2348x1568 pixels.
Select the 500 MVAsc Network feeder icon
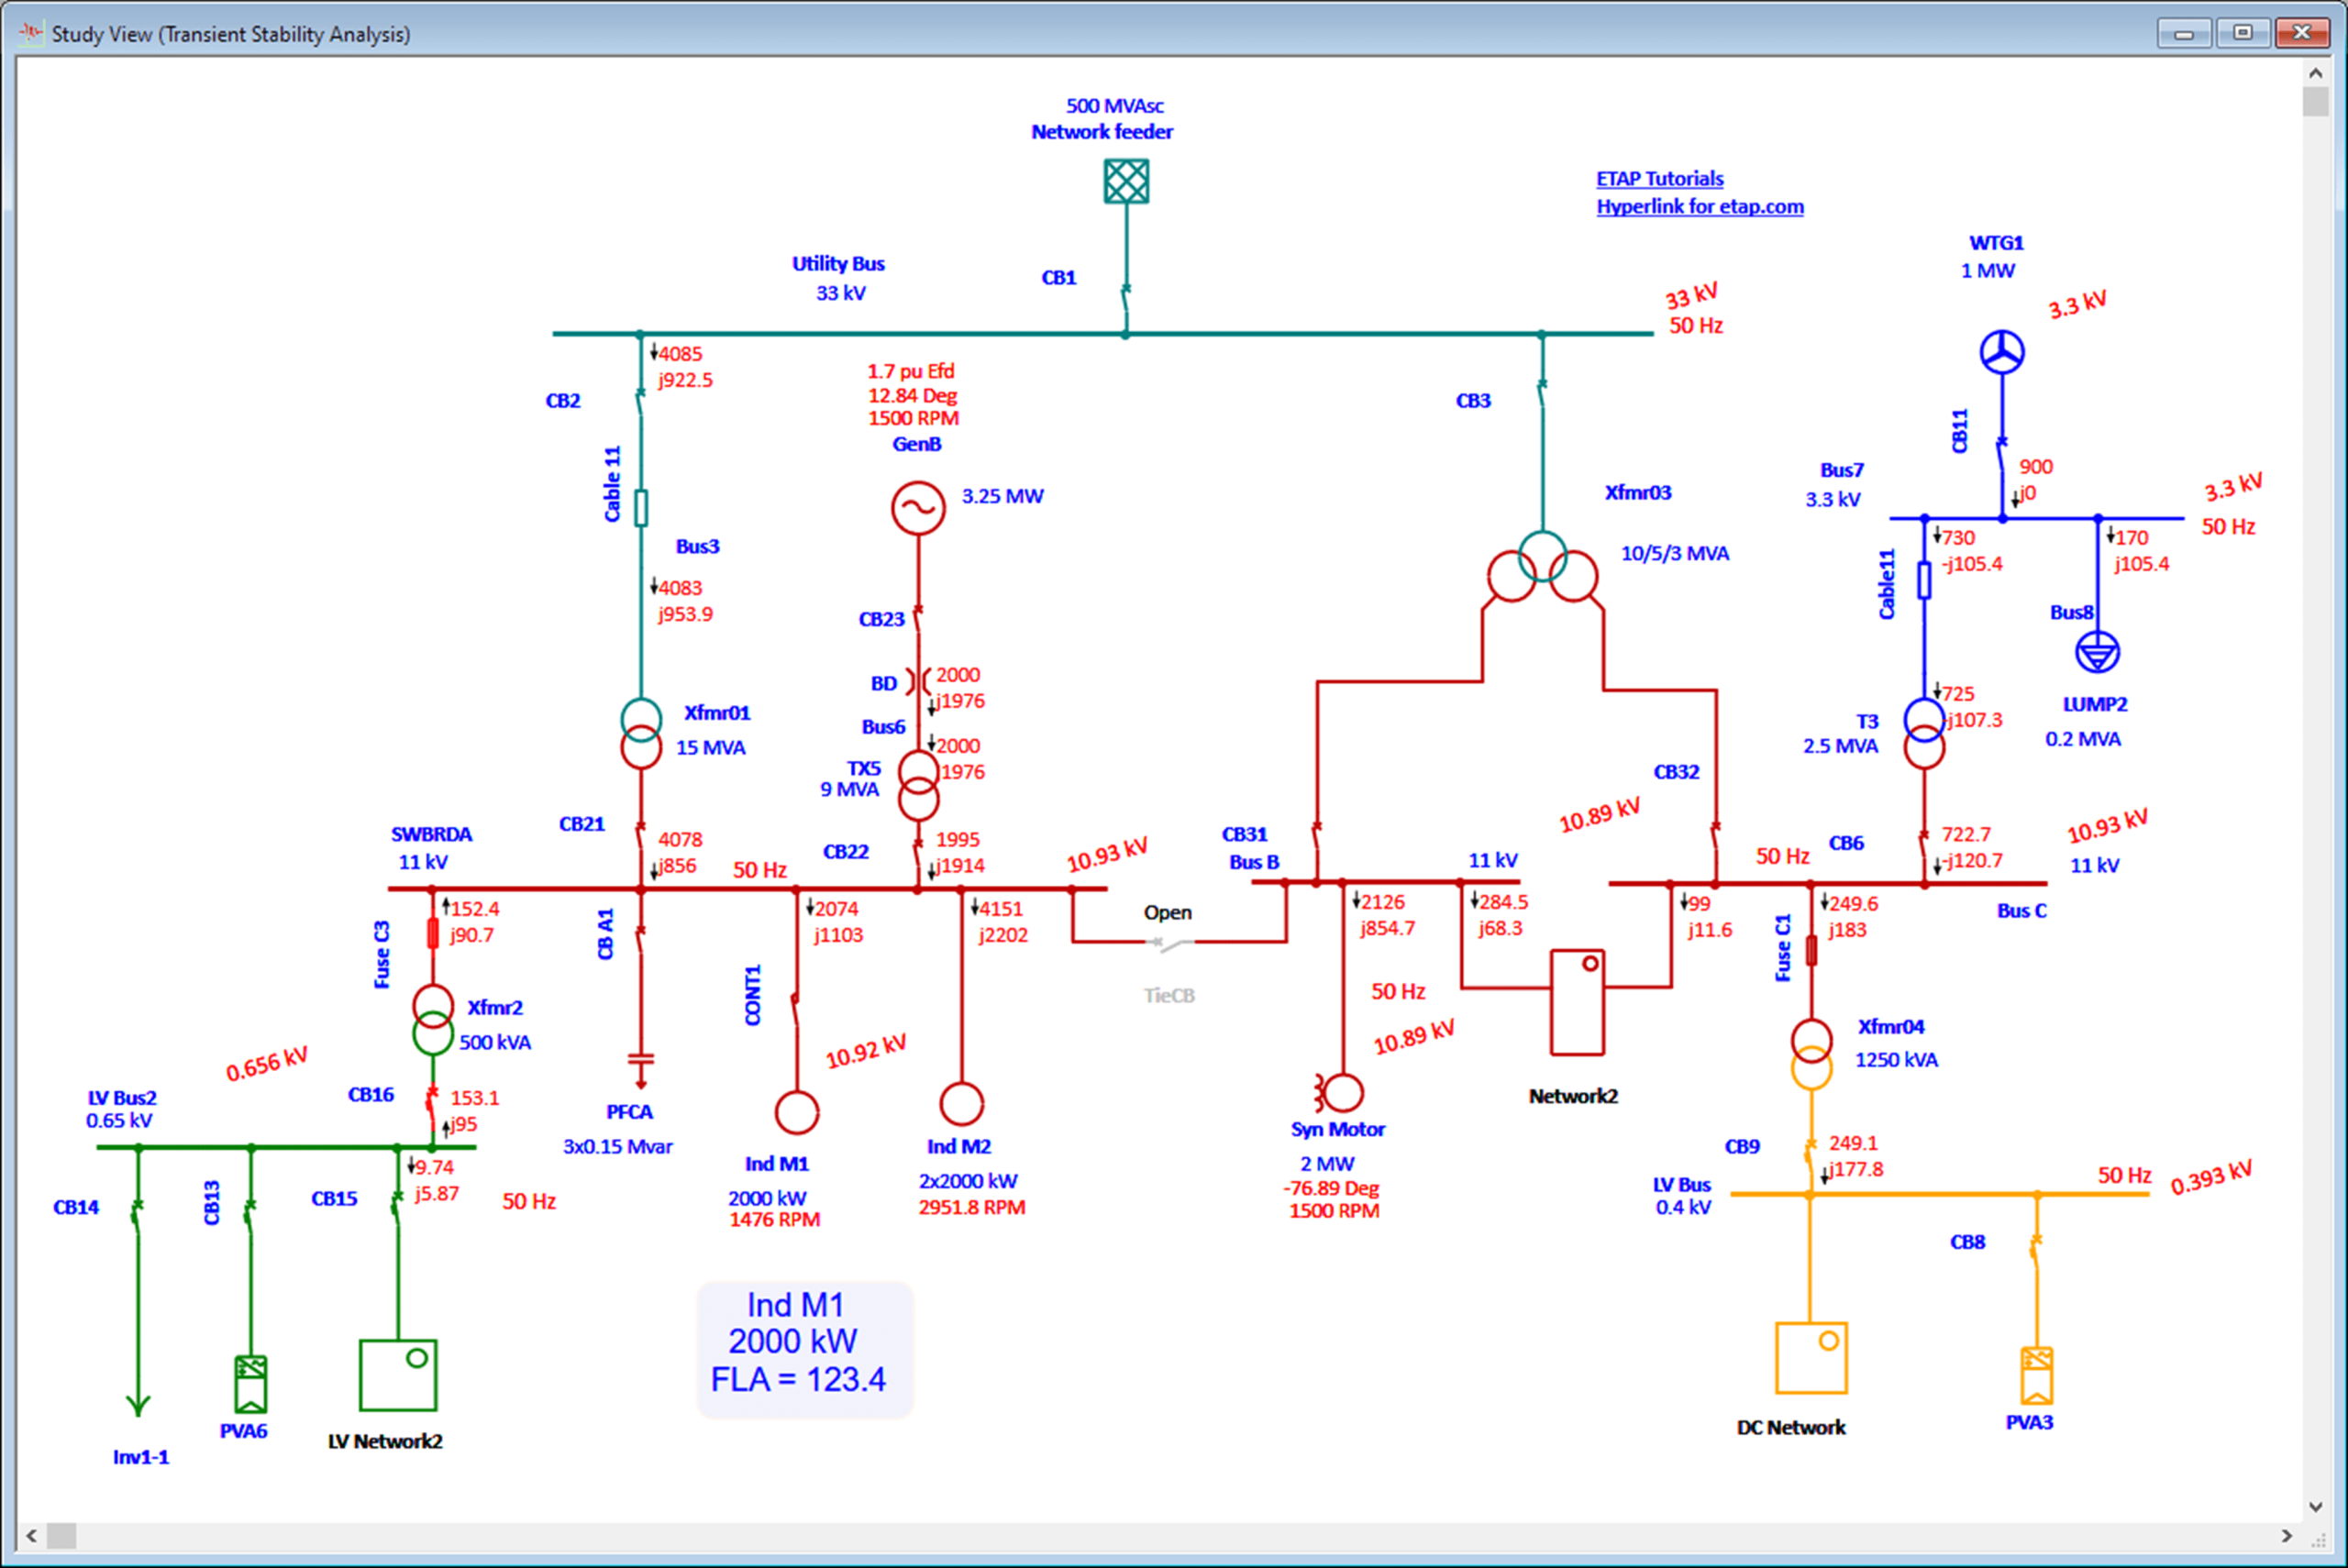coord(1126,182)
